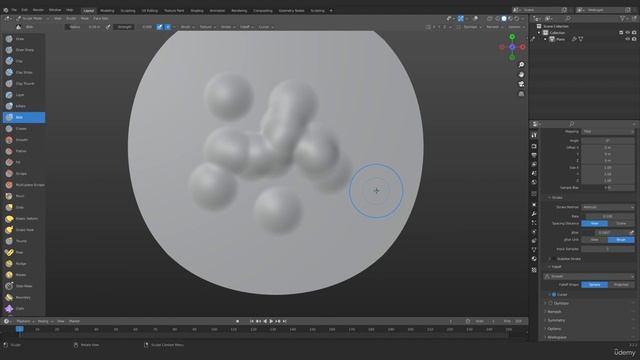The height and width of the screenshot is (360, 640).
Task: Open the Texture dropdown in tool header
Action: coord(207,27)
